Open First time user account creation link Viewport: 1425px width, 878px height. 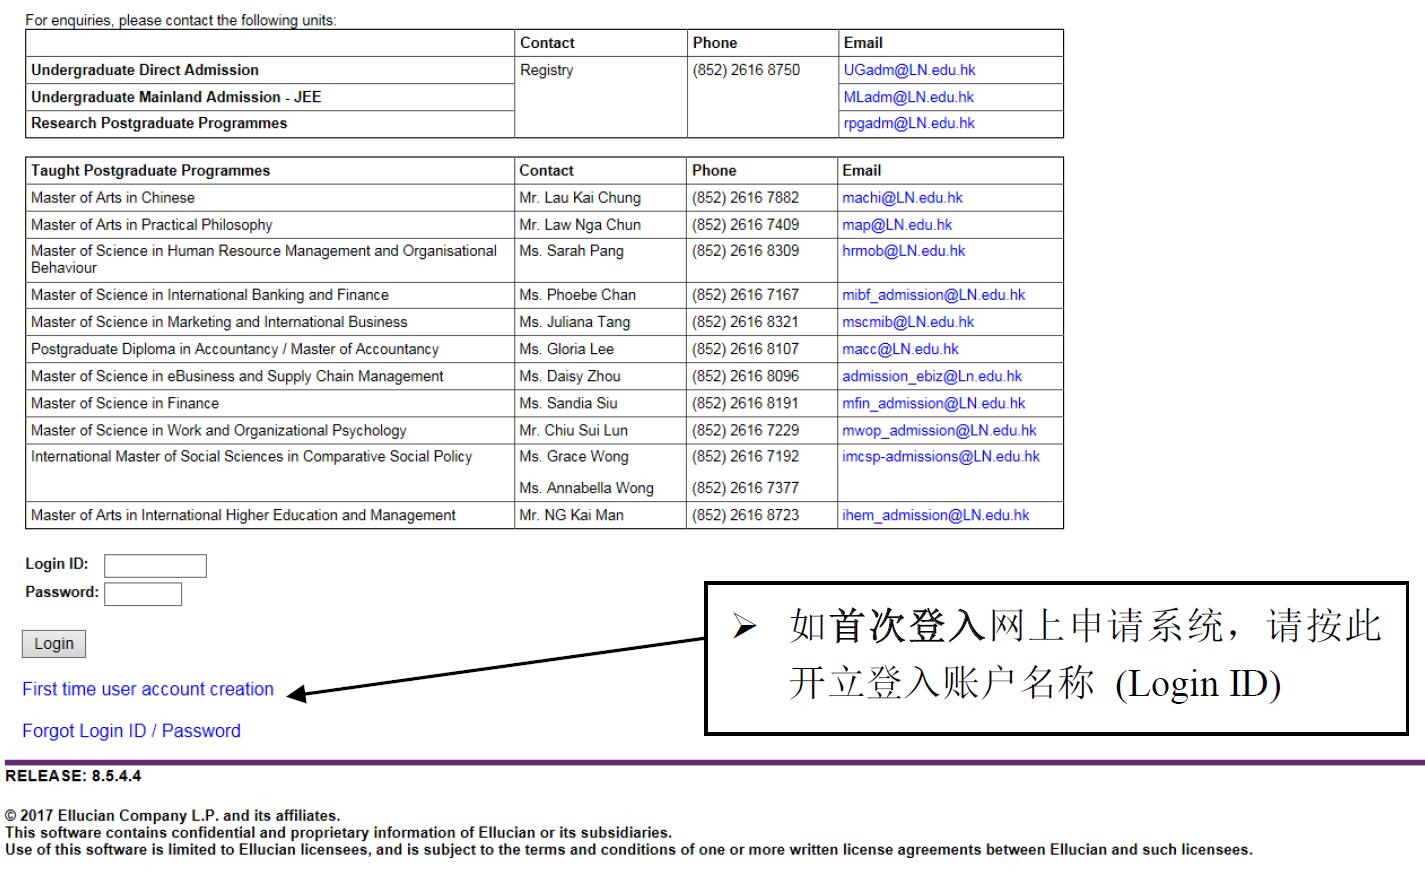(148, 689)
